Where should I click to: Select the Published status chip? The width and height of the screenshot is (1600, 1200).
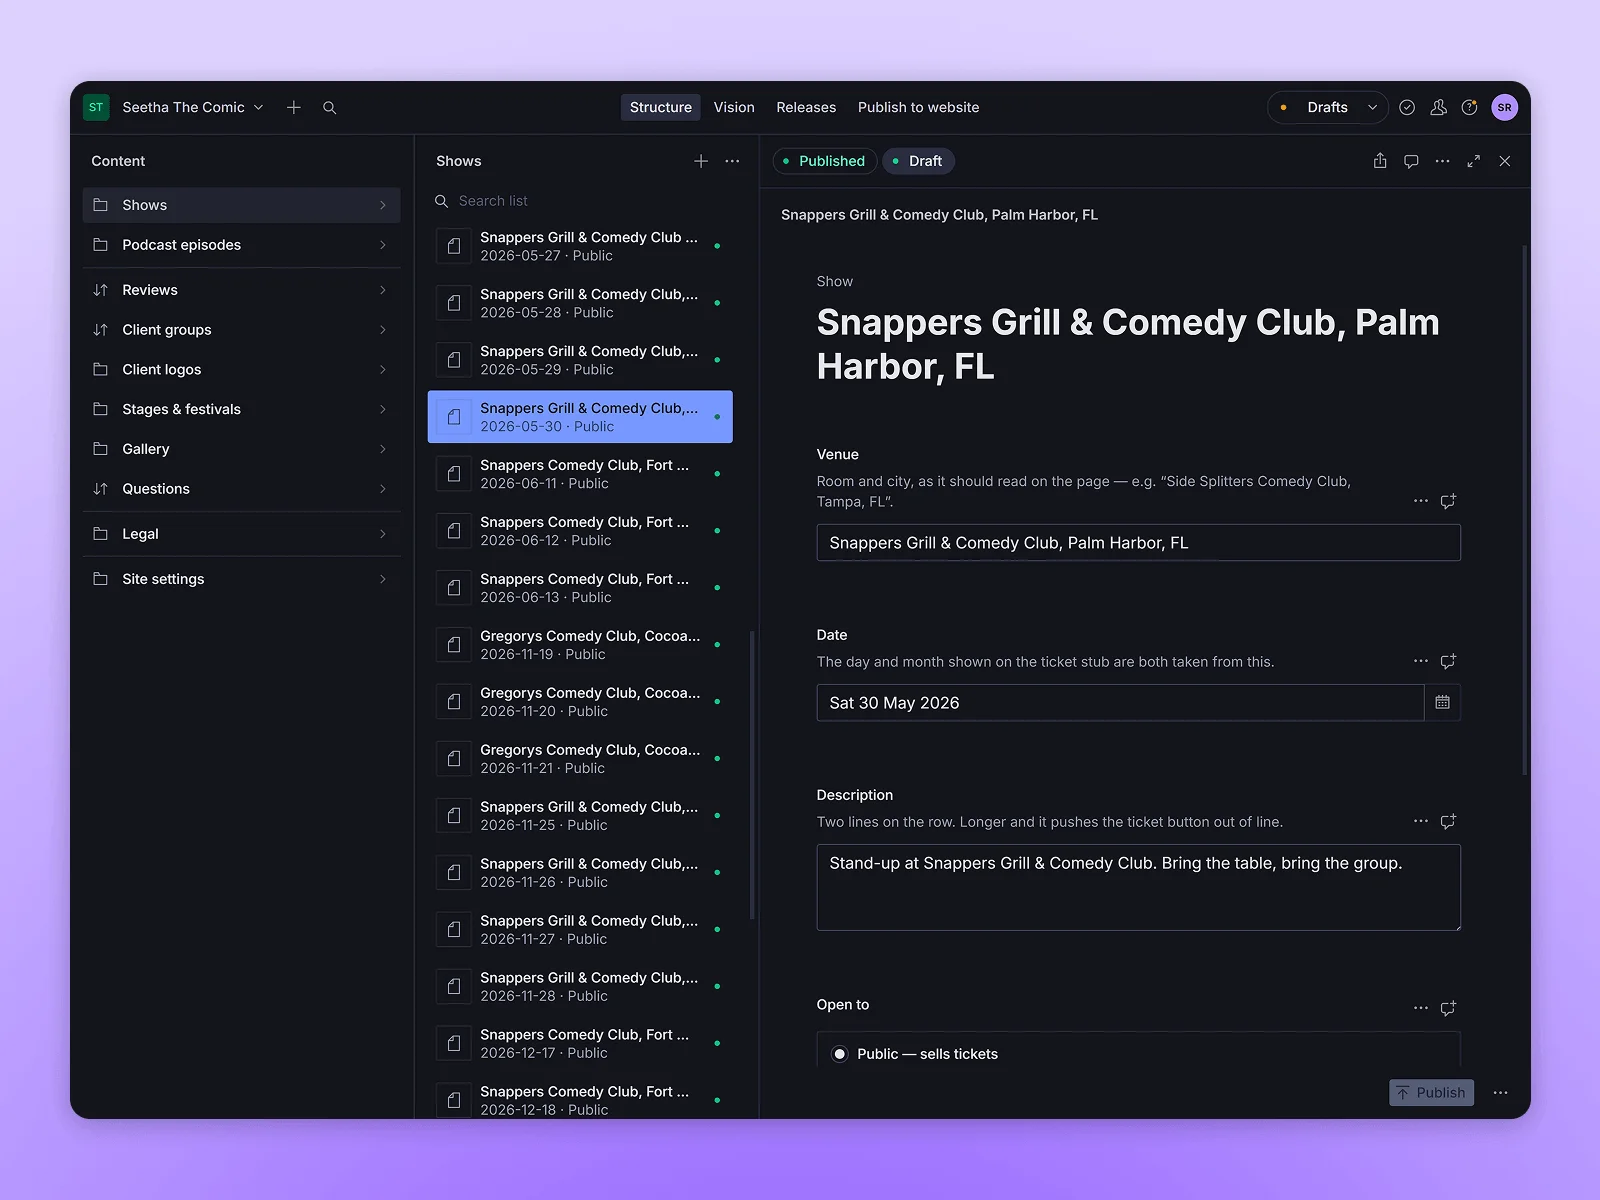coord(824,161)
